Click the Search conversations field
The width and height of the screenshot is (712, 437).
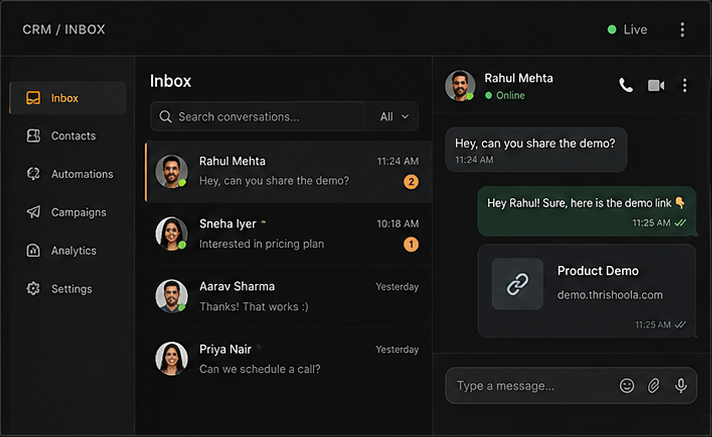coord(258,117)
